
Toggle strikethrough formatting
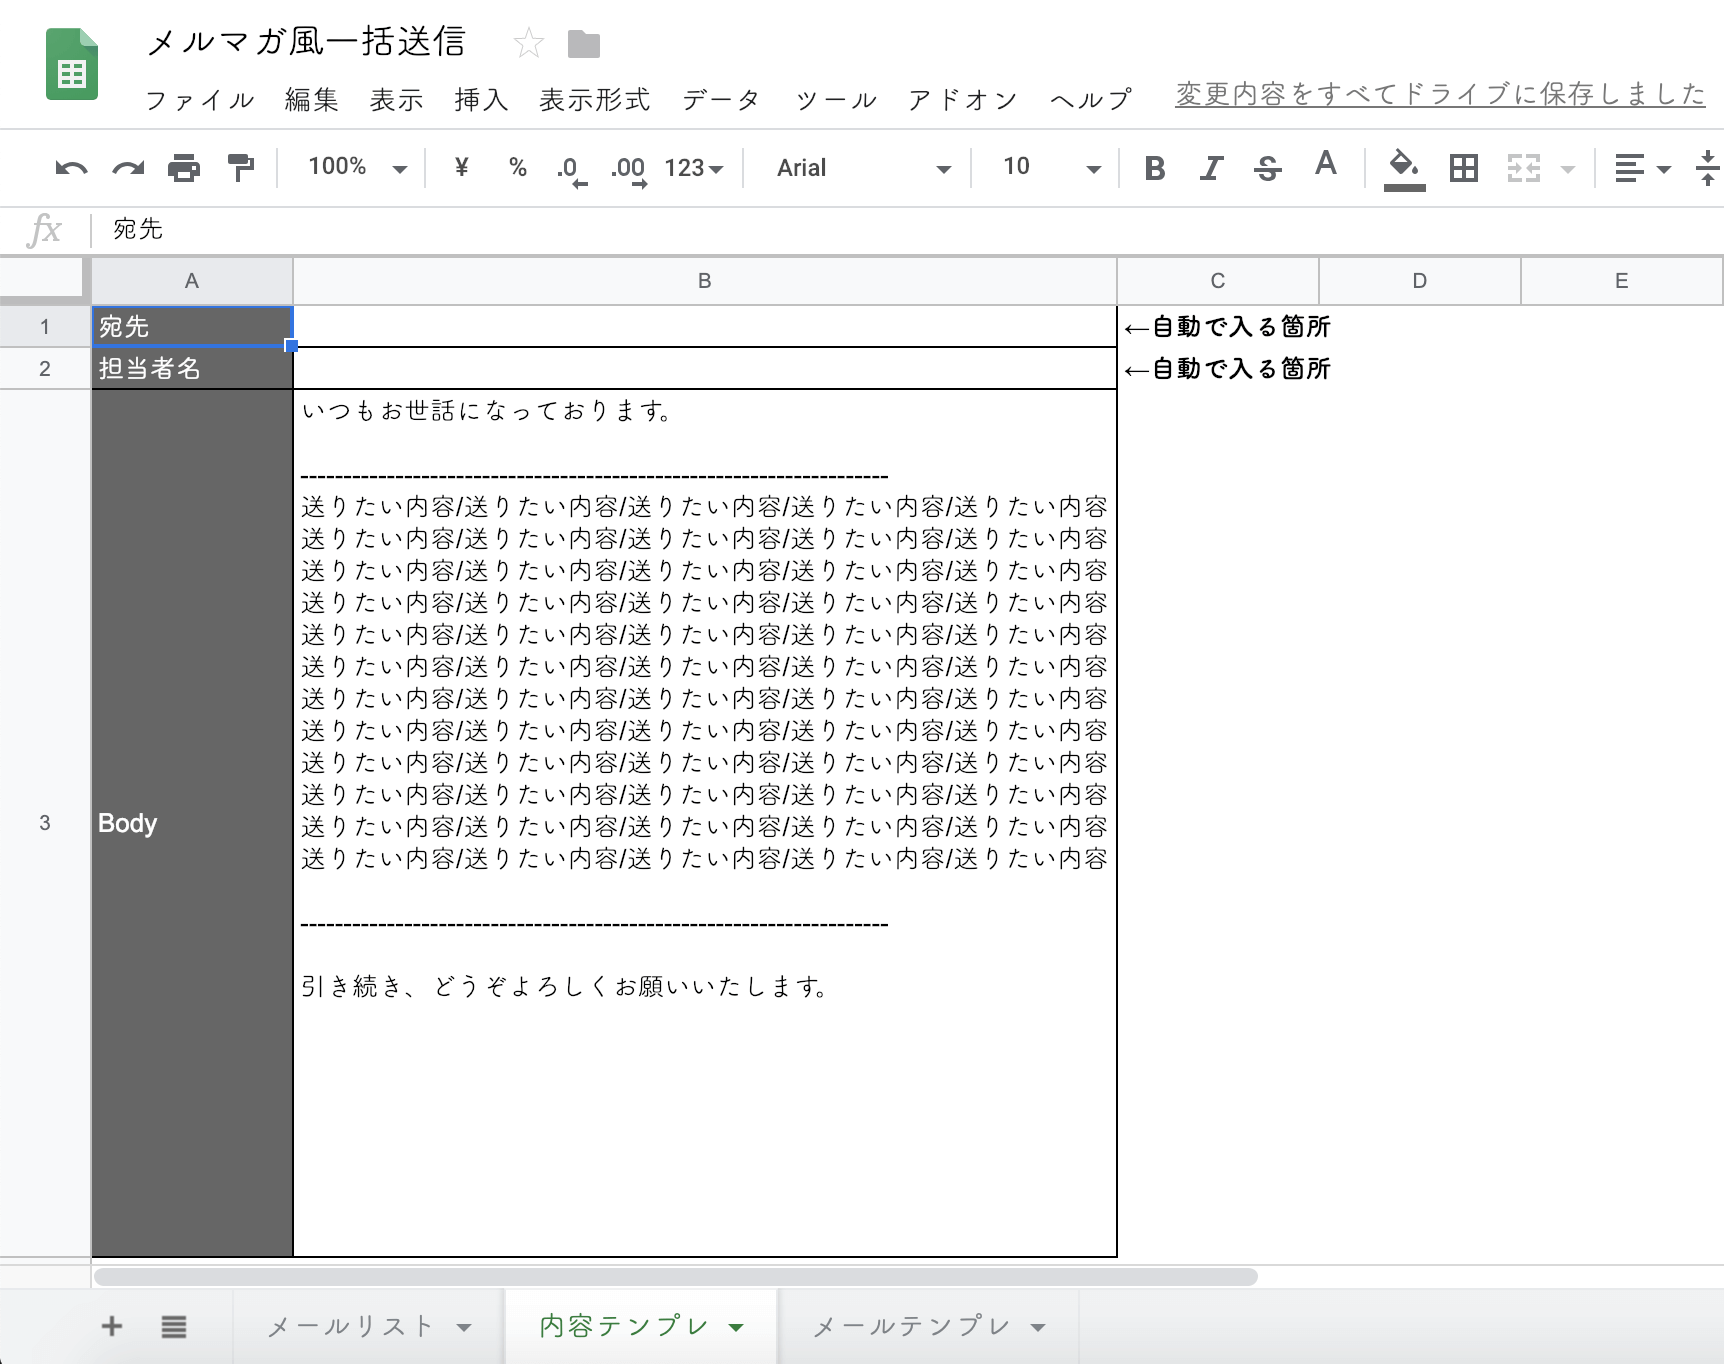[1267, 168]
